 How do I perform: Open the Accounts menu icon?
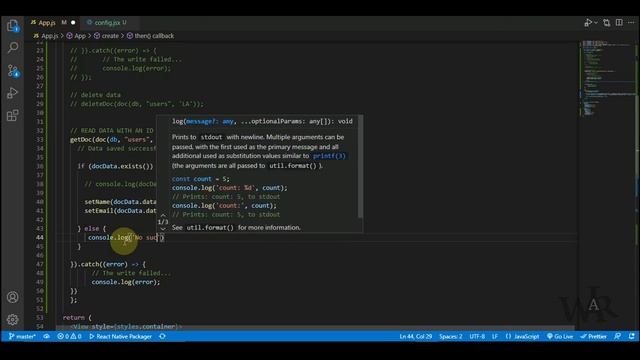[x=13, y=297]
